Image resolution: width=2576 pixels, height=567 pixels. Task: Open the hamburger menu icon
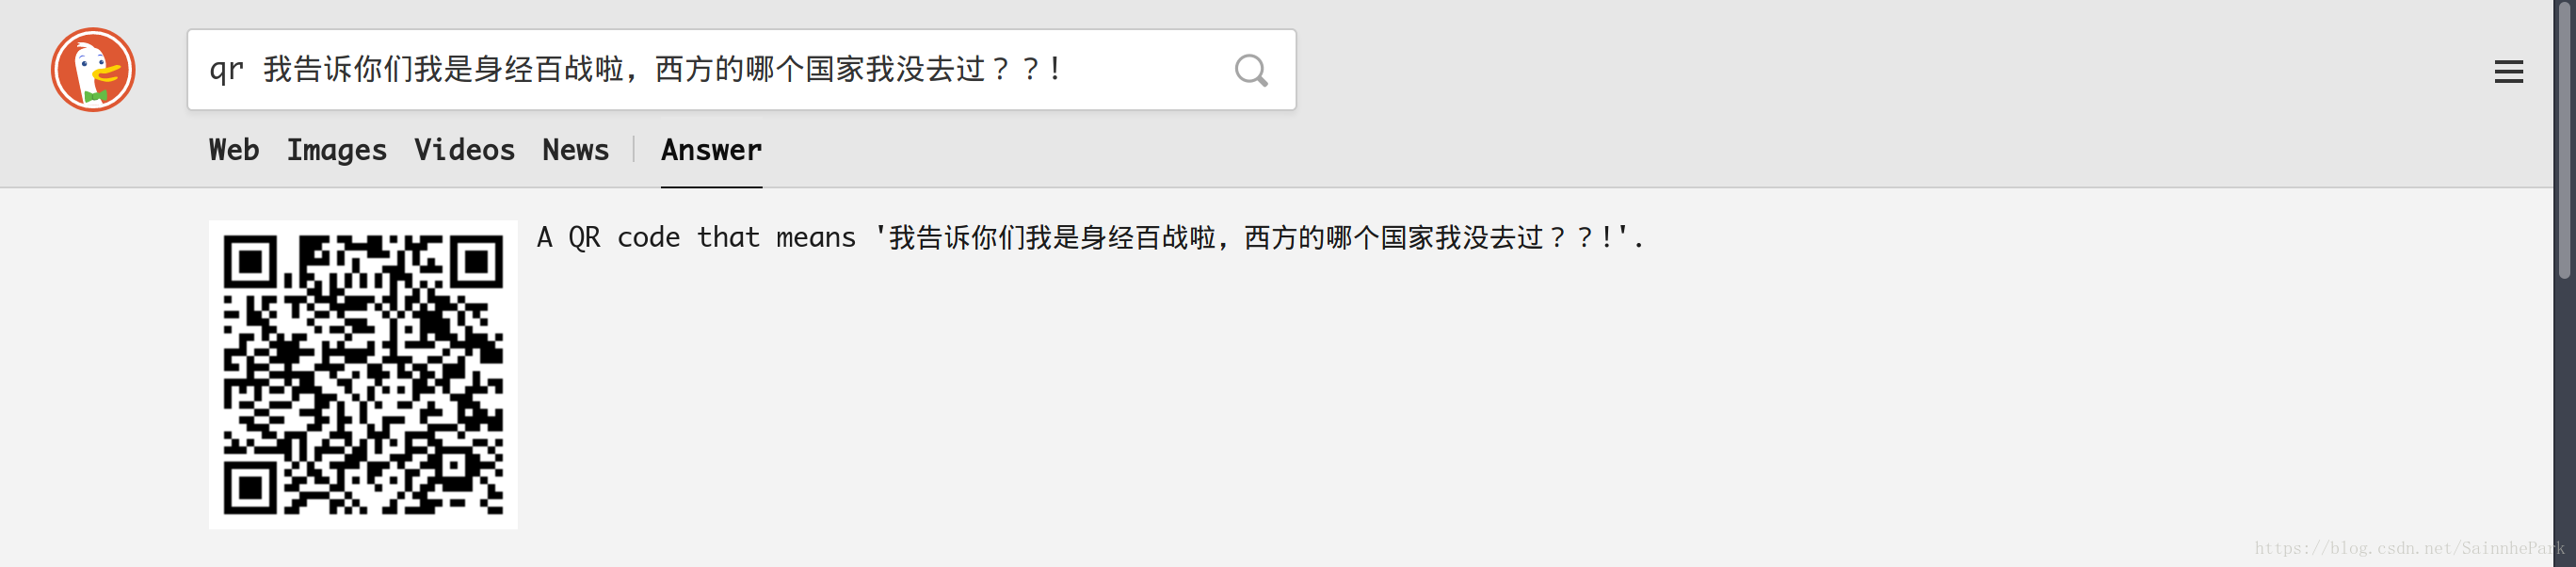coord(2508,72)
